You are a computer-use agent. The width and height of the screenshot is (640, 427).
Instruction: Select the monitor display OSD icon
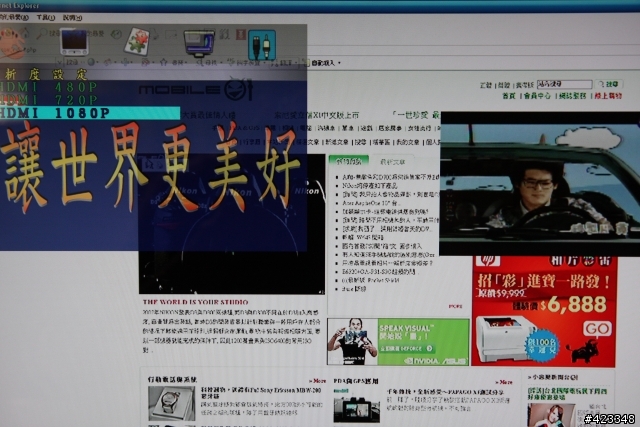[74, 42]
